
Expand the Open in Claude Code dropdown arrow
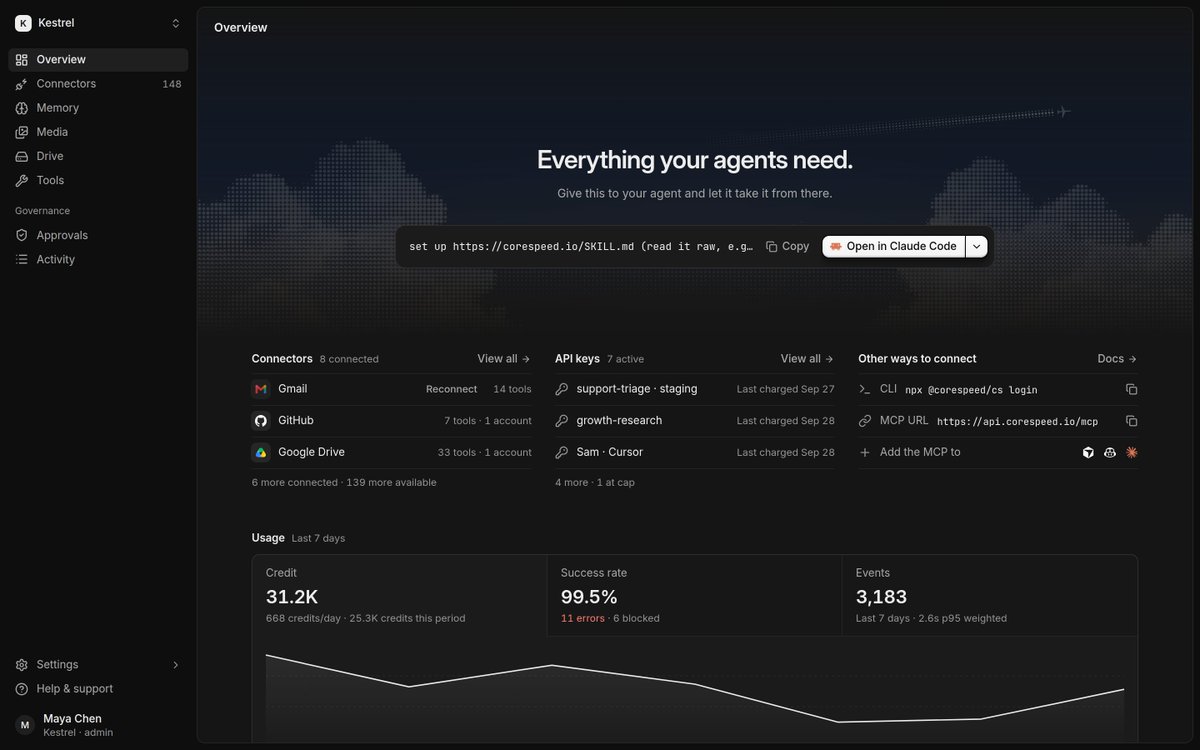[x=977, y=246]
